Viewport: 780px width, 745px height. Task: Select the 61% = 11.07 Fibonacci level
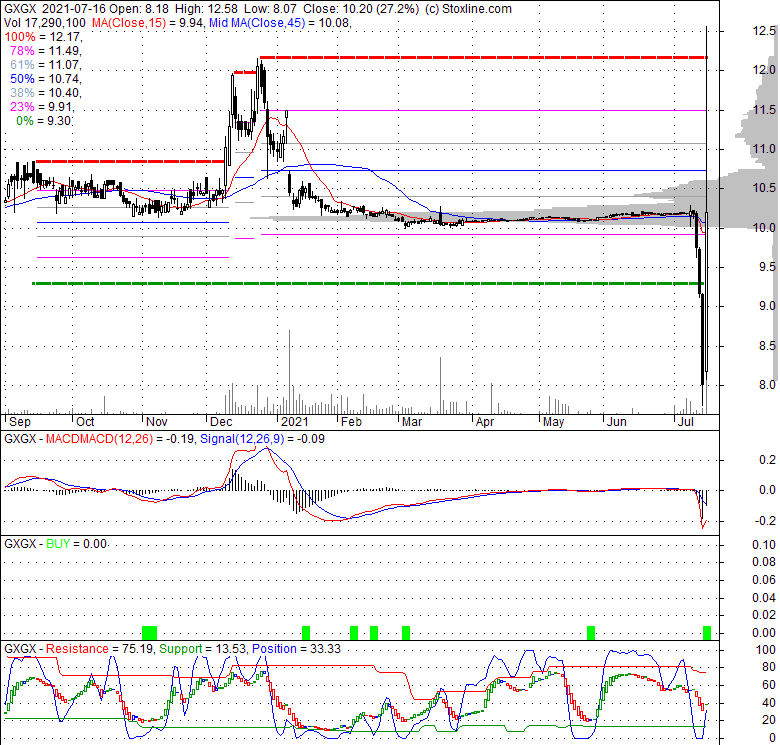coord(46,65)
